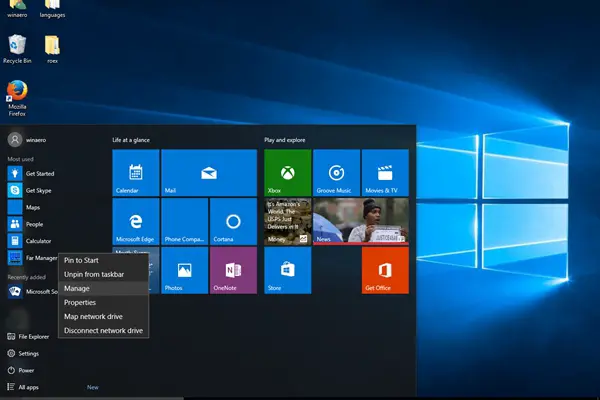Open the Money live tile
The height and width of the screenshot is (400, 600).
[287, 221]
